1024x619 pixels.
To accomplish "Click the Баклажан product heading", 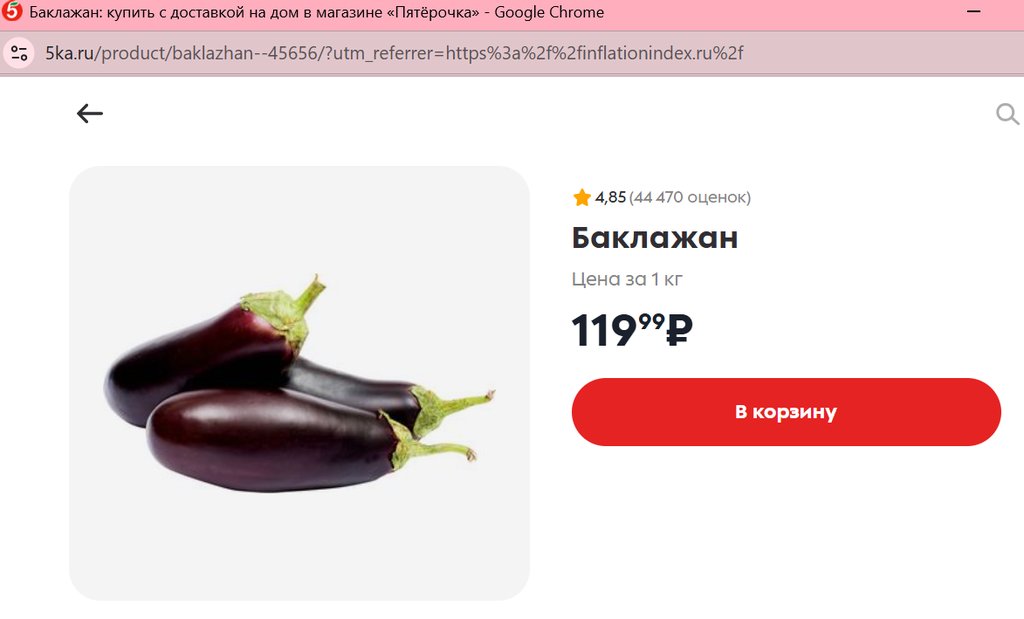I will point(654,238).
